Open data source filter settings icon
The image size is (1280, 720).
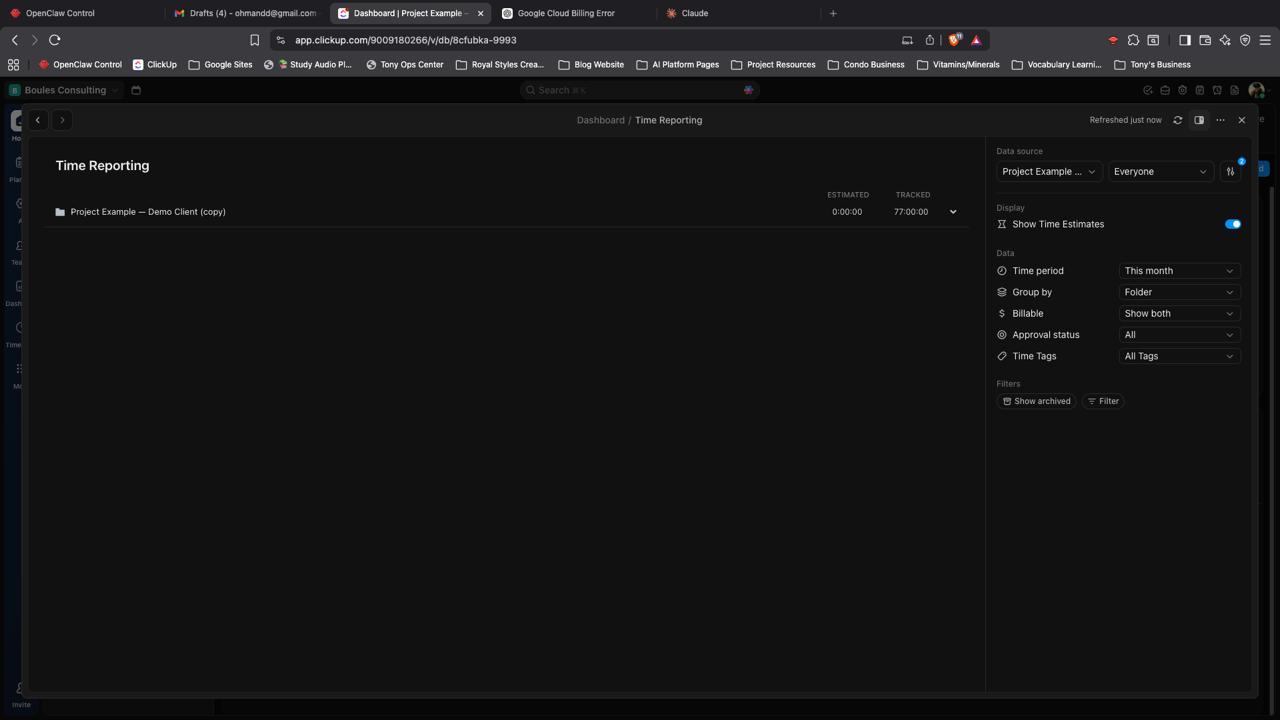pyautogui.click(x=1231, y=171)
